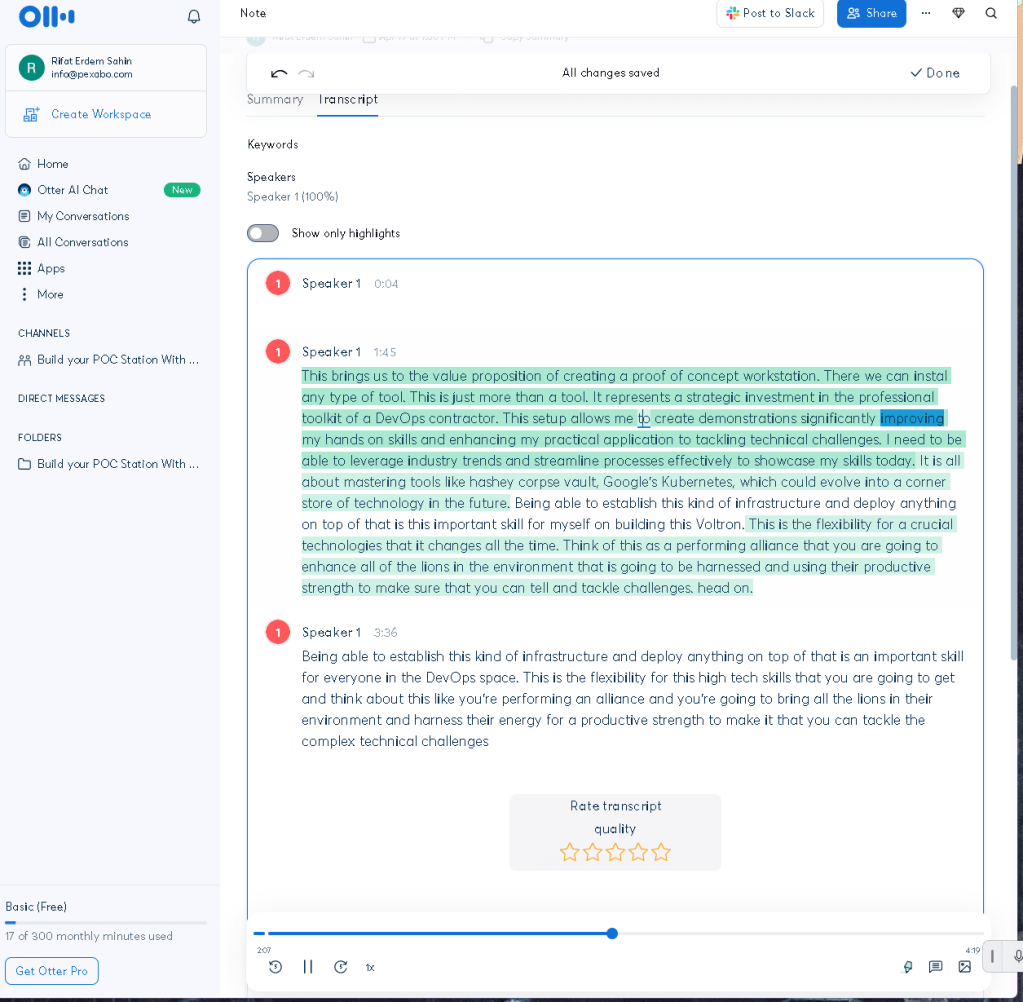Click Speaker 1 avatar at 0:04

[x=278, y=283]
